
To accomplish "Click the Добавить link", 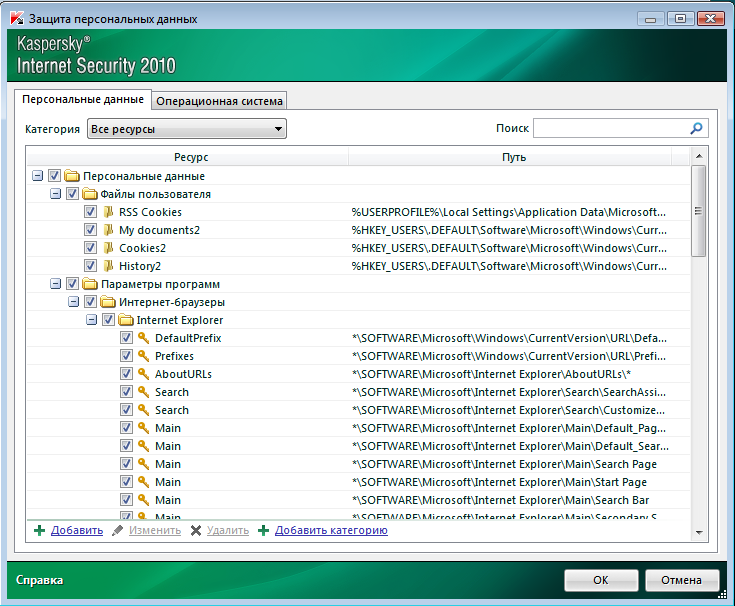I will click(77, 531).
